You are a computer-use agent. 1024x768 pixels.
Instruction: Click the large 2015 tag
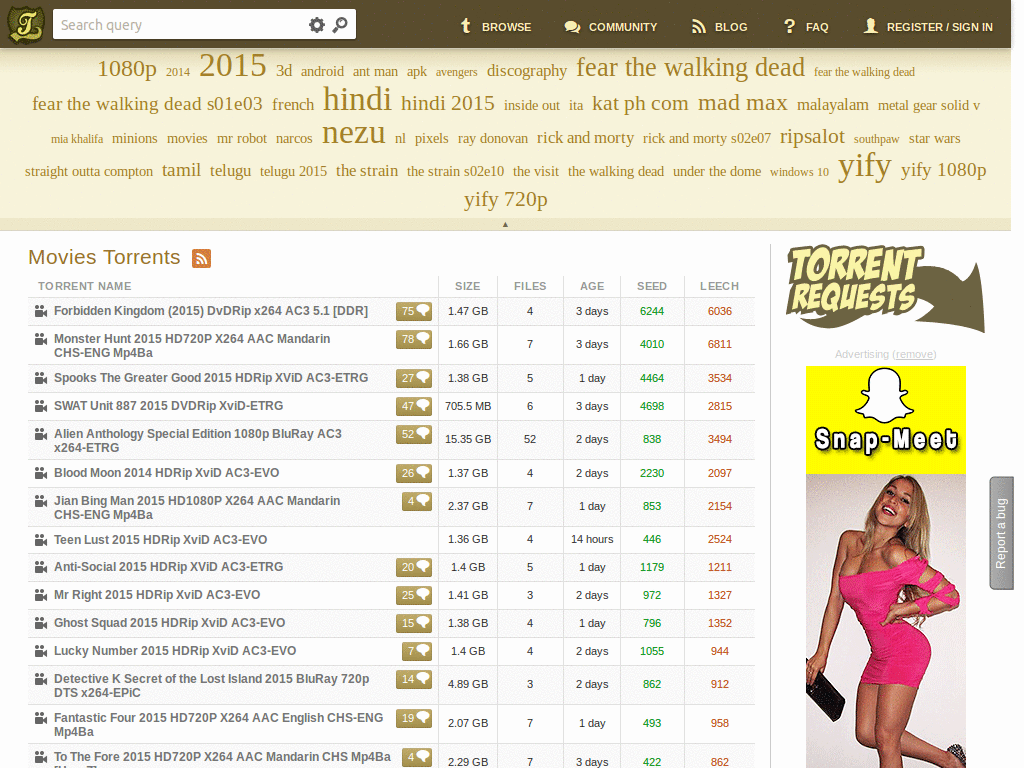[232, 65]
